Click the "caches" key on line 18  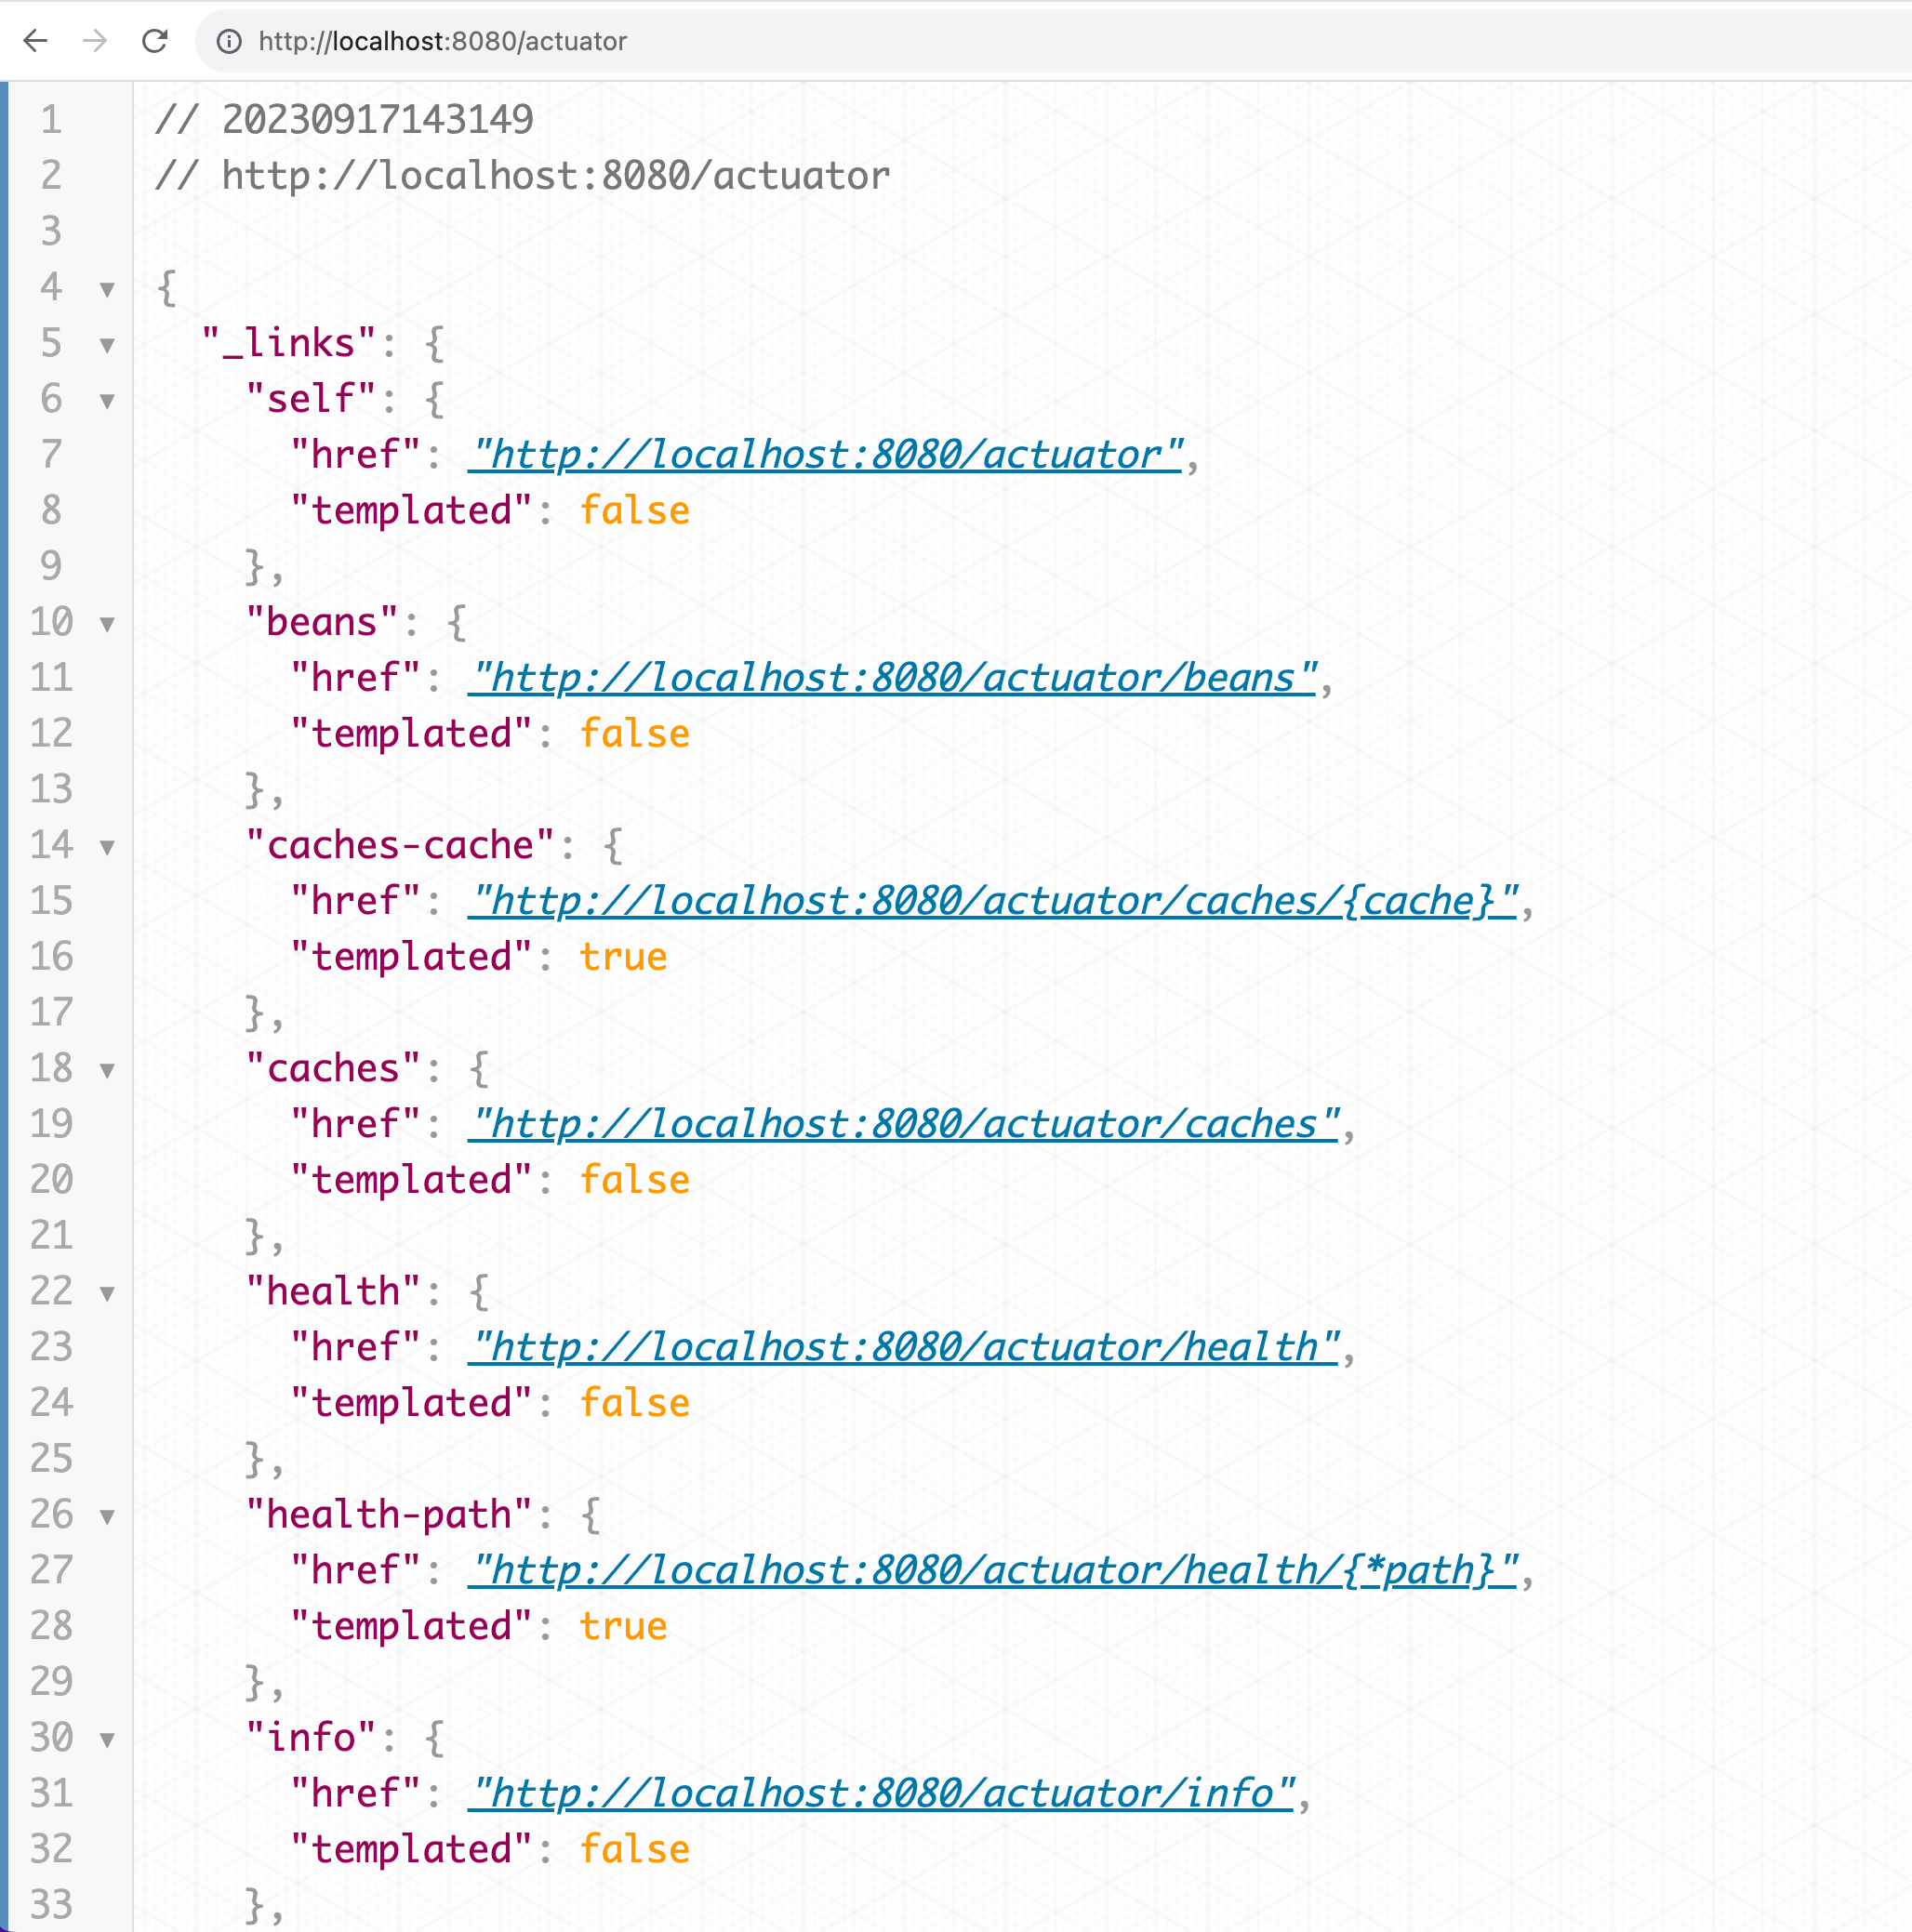pyautogui.click(x=333, y=1068)
